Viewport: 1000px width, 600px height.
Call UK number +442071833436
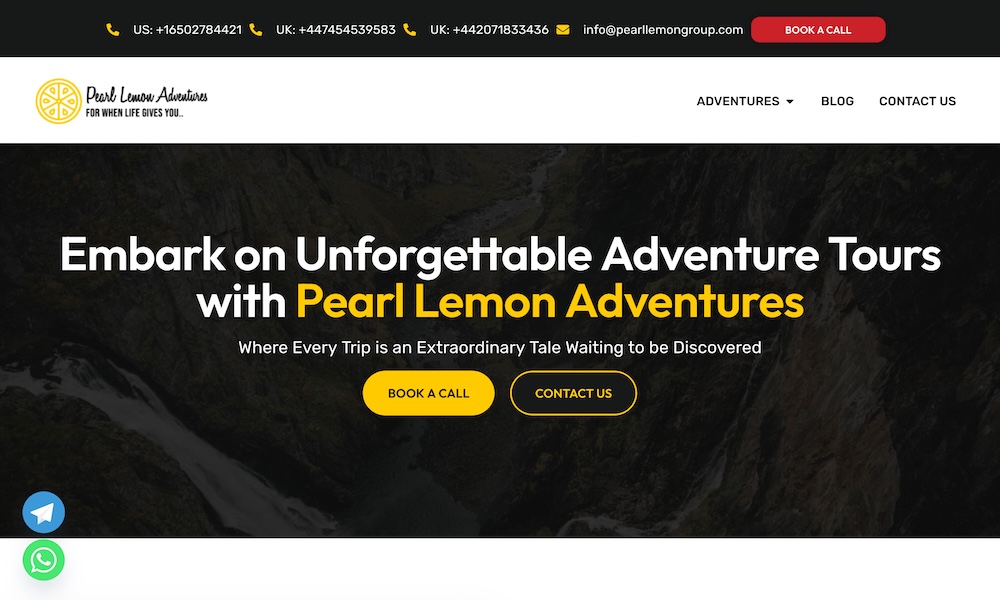(489, 30)
